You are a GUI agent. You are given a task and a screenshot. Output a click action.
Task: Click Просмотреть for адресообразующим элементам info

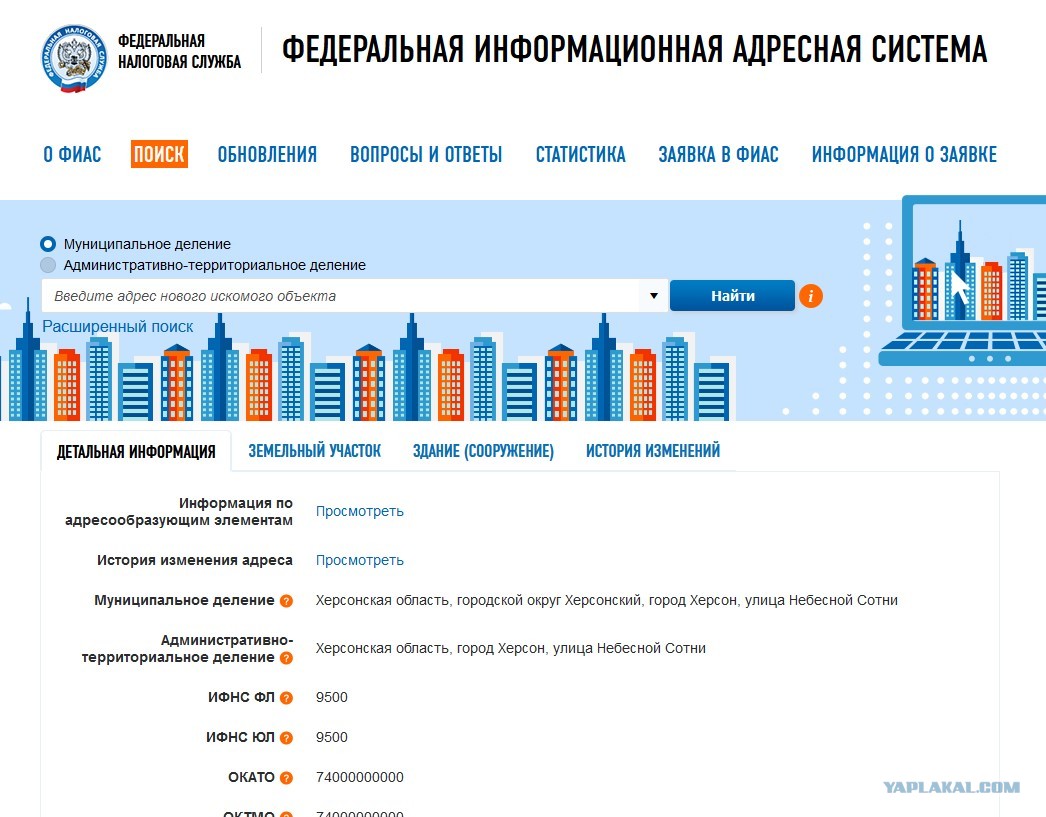click(360, 511)
